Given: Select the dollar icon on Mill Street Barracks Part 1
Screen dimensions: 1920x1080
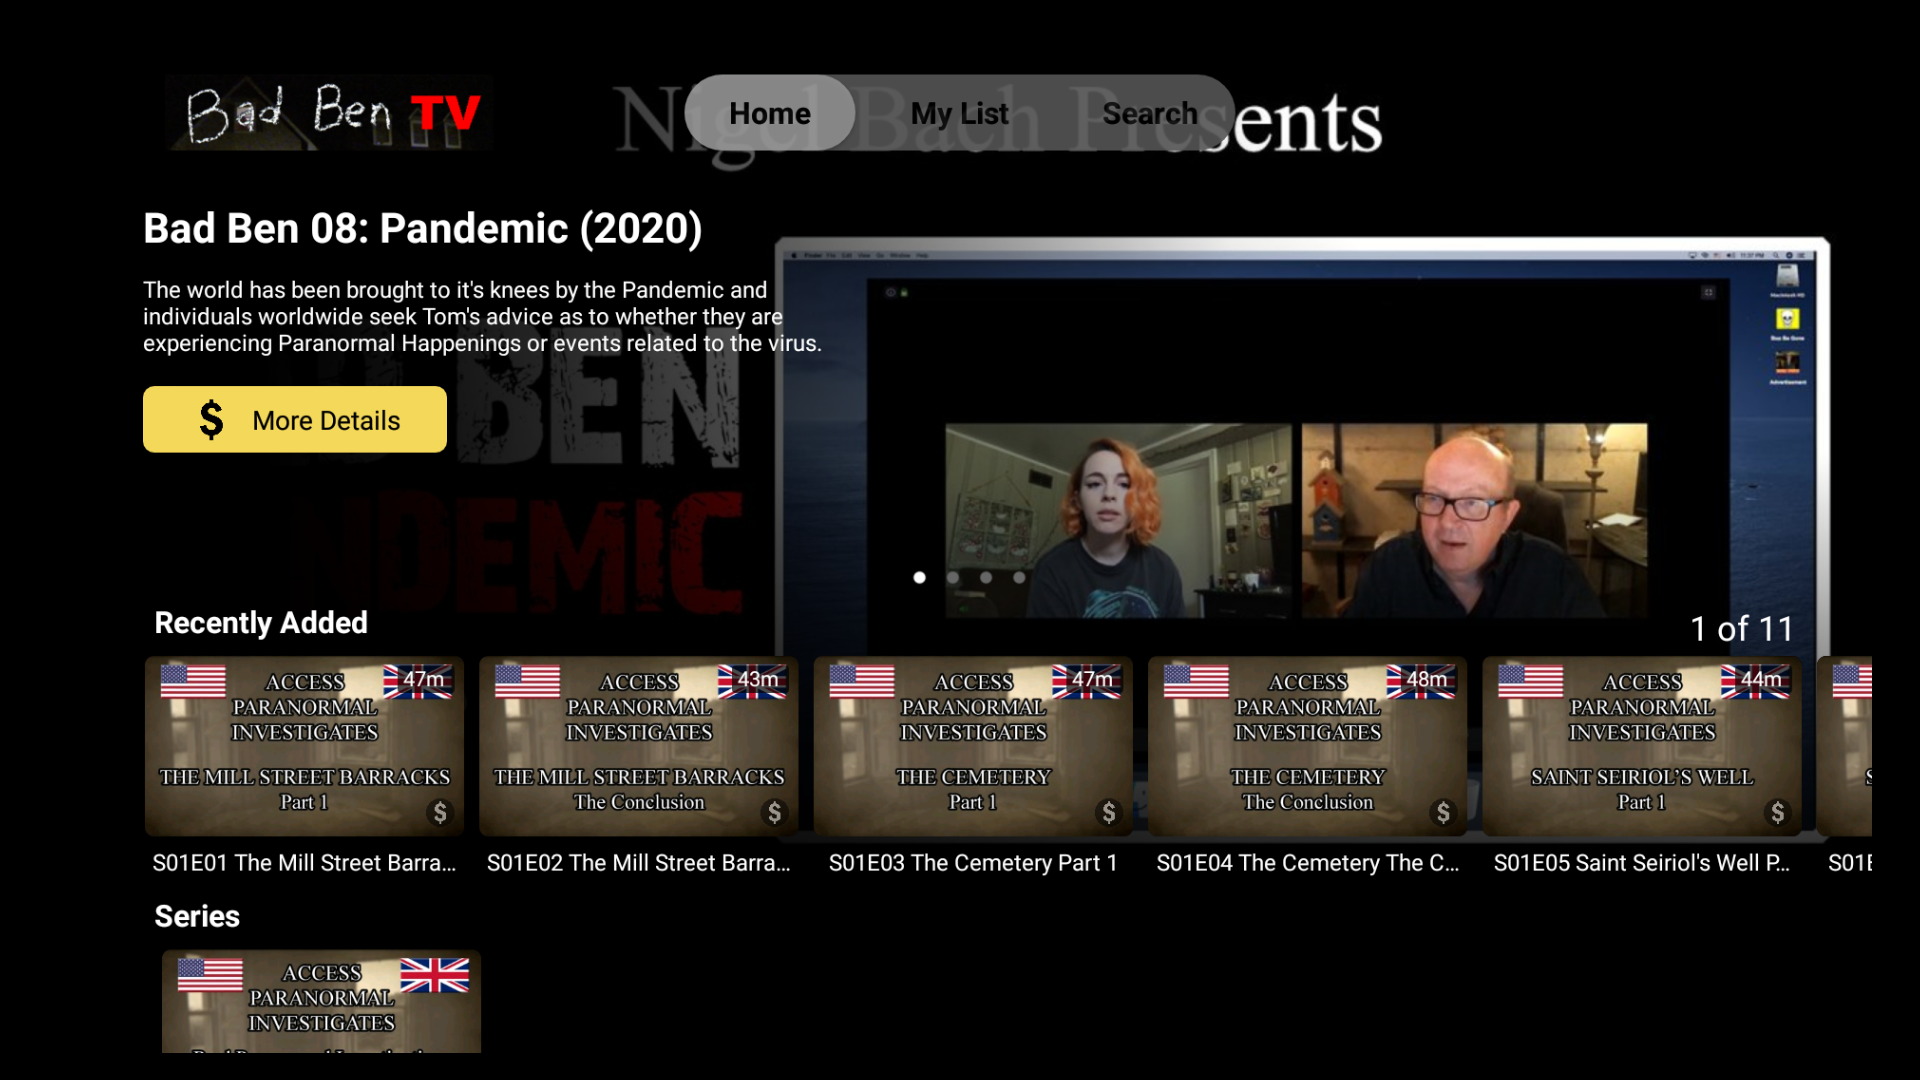Looking at the screenshot, I should (439, 813).
